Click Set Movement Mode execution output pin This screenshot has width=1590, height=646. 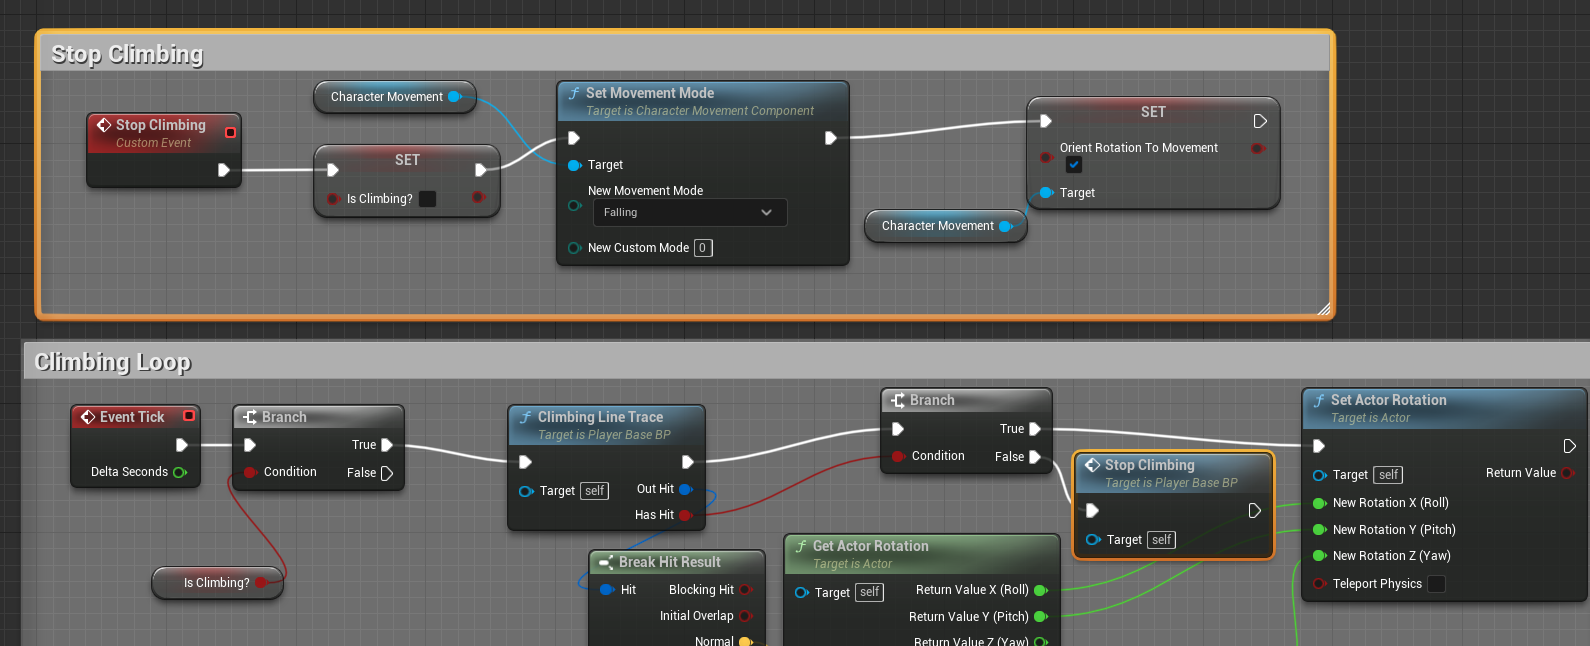pos(830,138)
